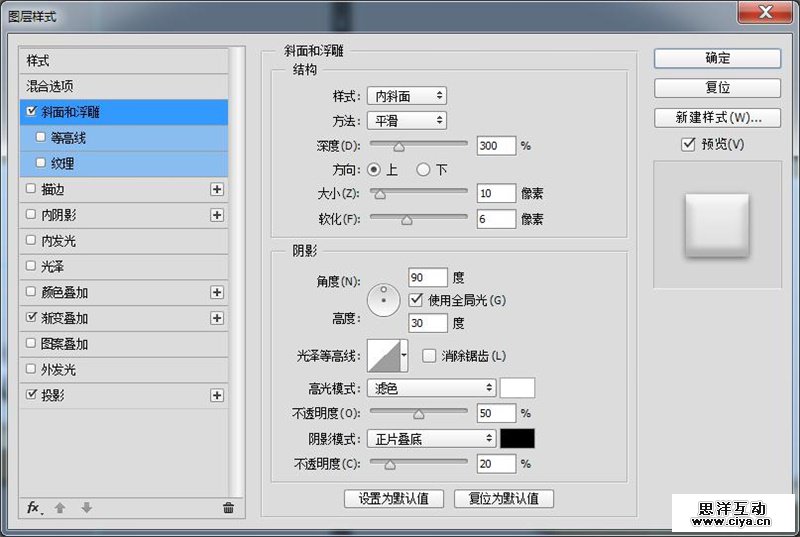This screenshot has width=800, height=537.
Task: Click plus icon next to 投影
Action: (217, 396)
